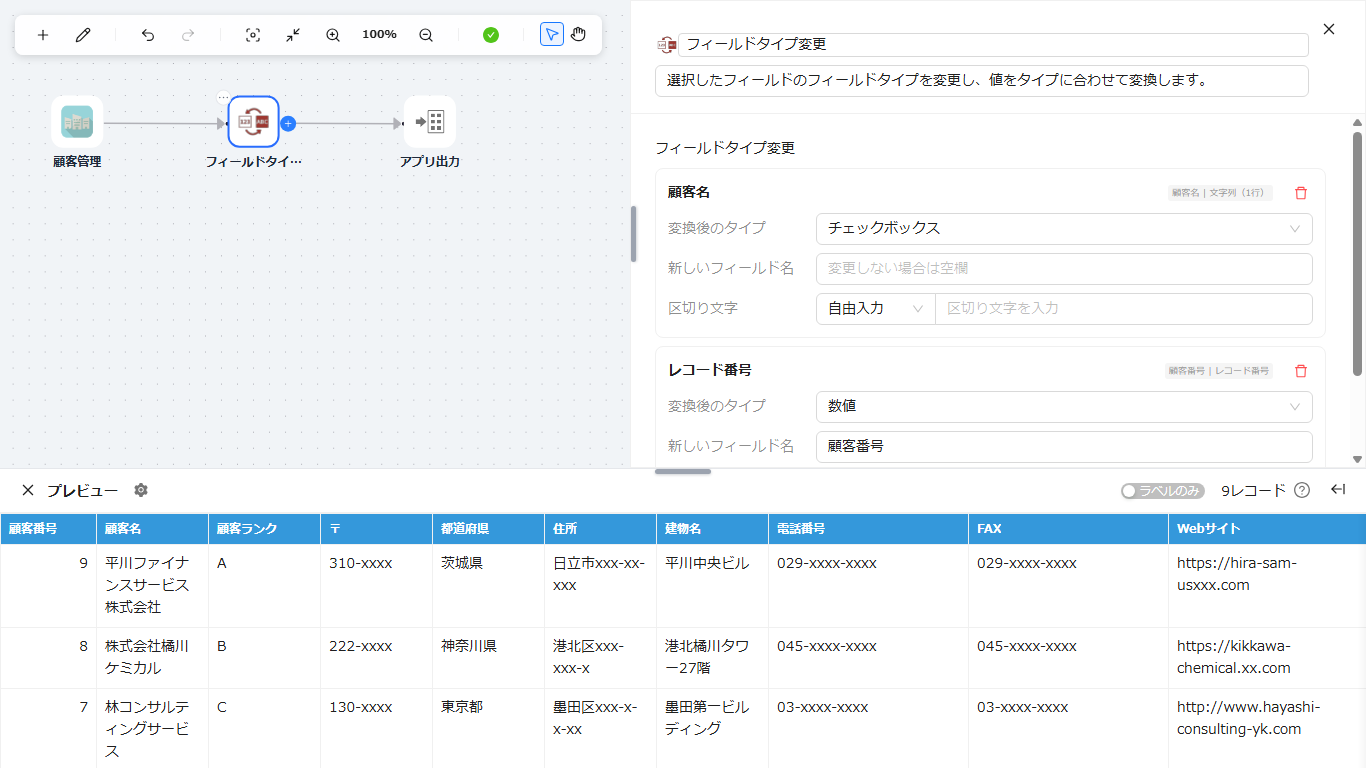Click the 045-xxxx-xxxx phone number cell
The image size is (1366, 768).
click(869, 658)
